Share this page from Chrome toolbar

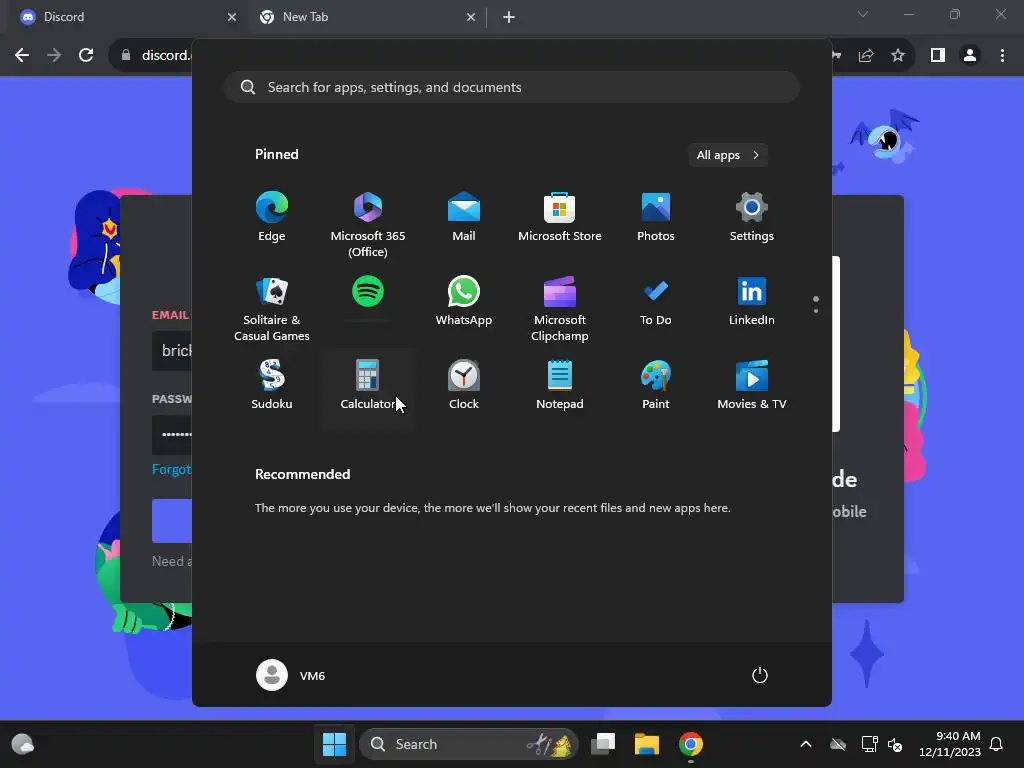pyautogui.click(x=866, y=56)
